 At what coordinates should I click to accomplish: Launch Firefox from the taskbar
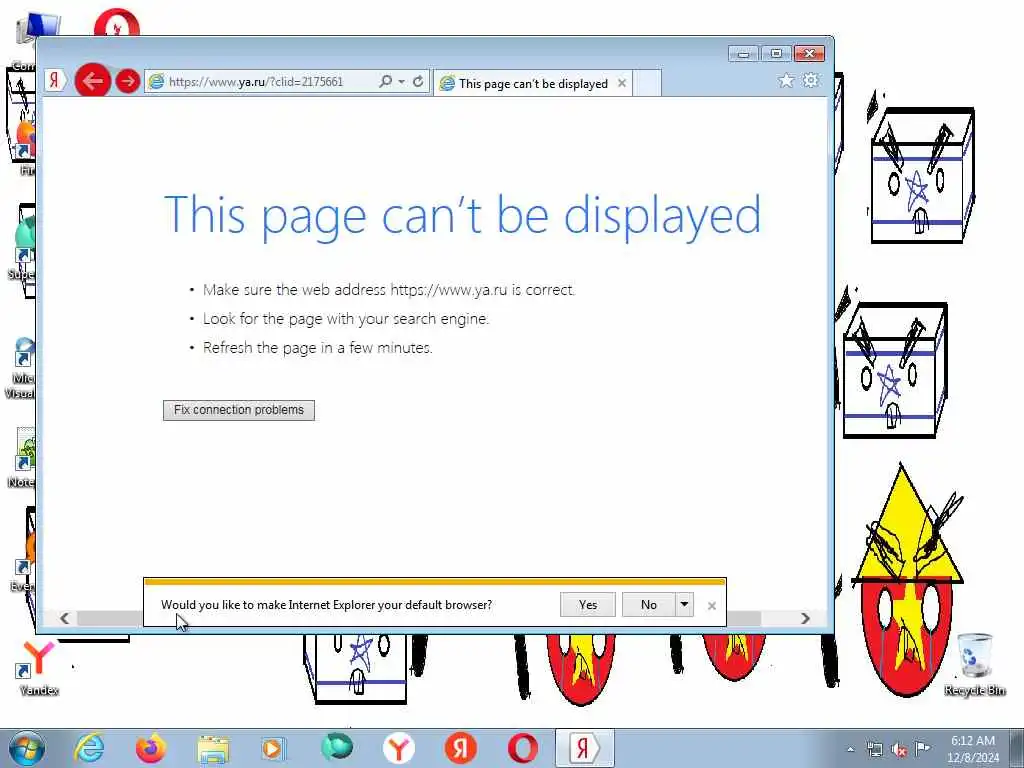[x=151, y=748]
